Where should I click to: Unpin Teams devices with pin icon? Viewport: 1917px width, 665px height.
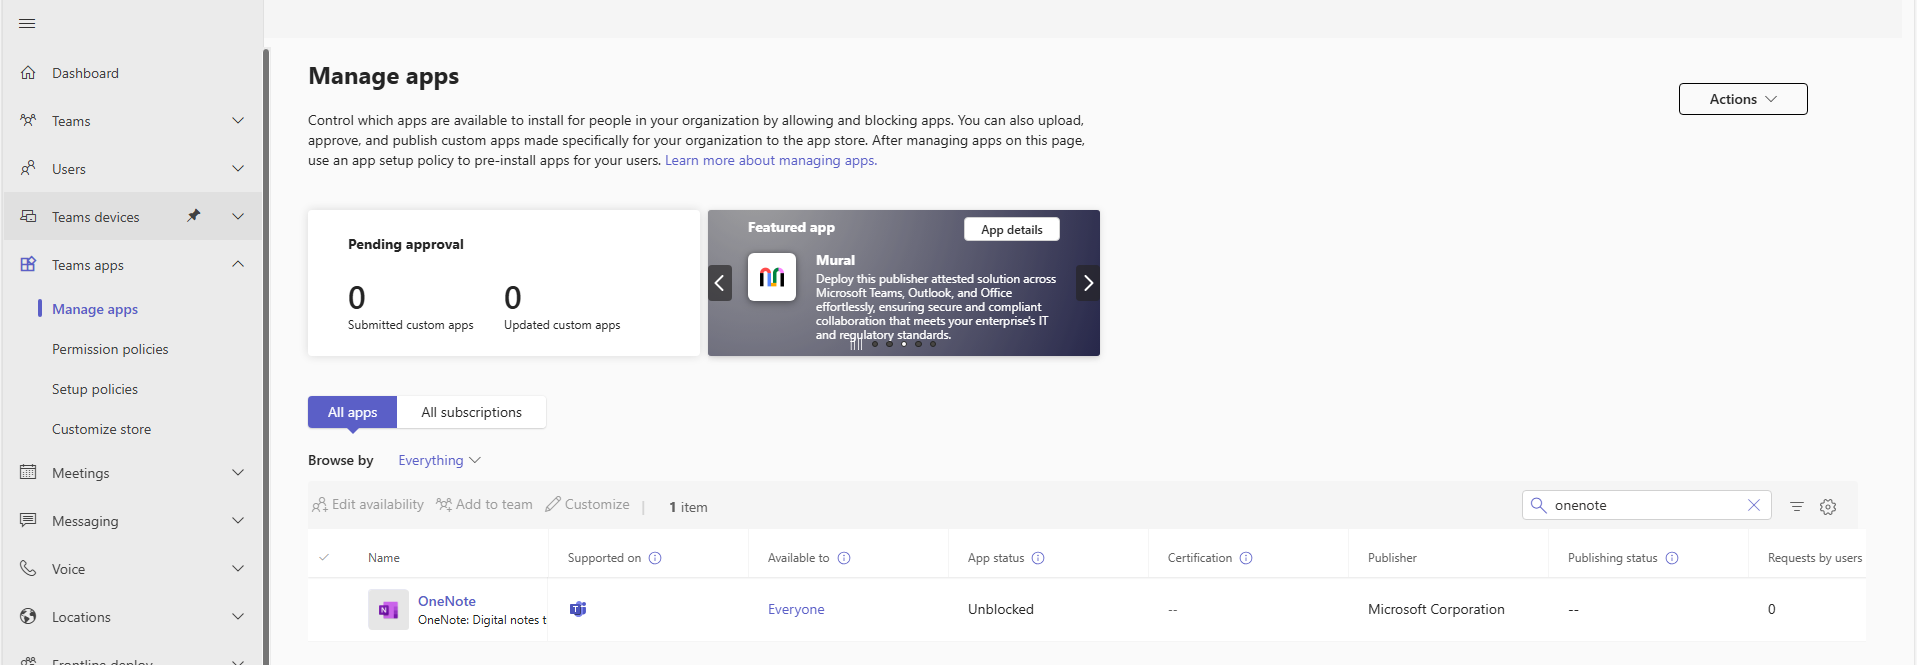(194, 216)
